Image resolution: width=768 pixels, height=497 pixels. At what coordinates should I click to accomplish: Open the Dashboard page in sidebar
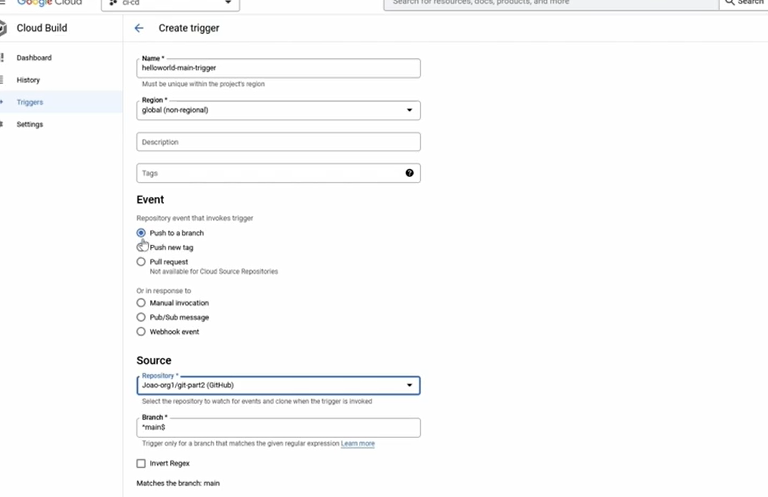click(x=34, y=58)
